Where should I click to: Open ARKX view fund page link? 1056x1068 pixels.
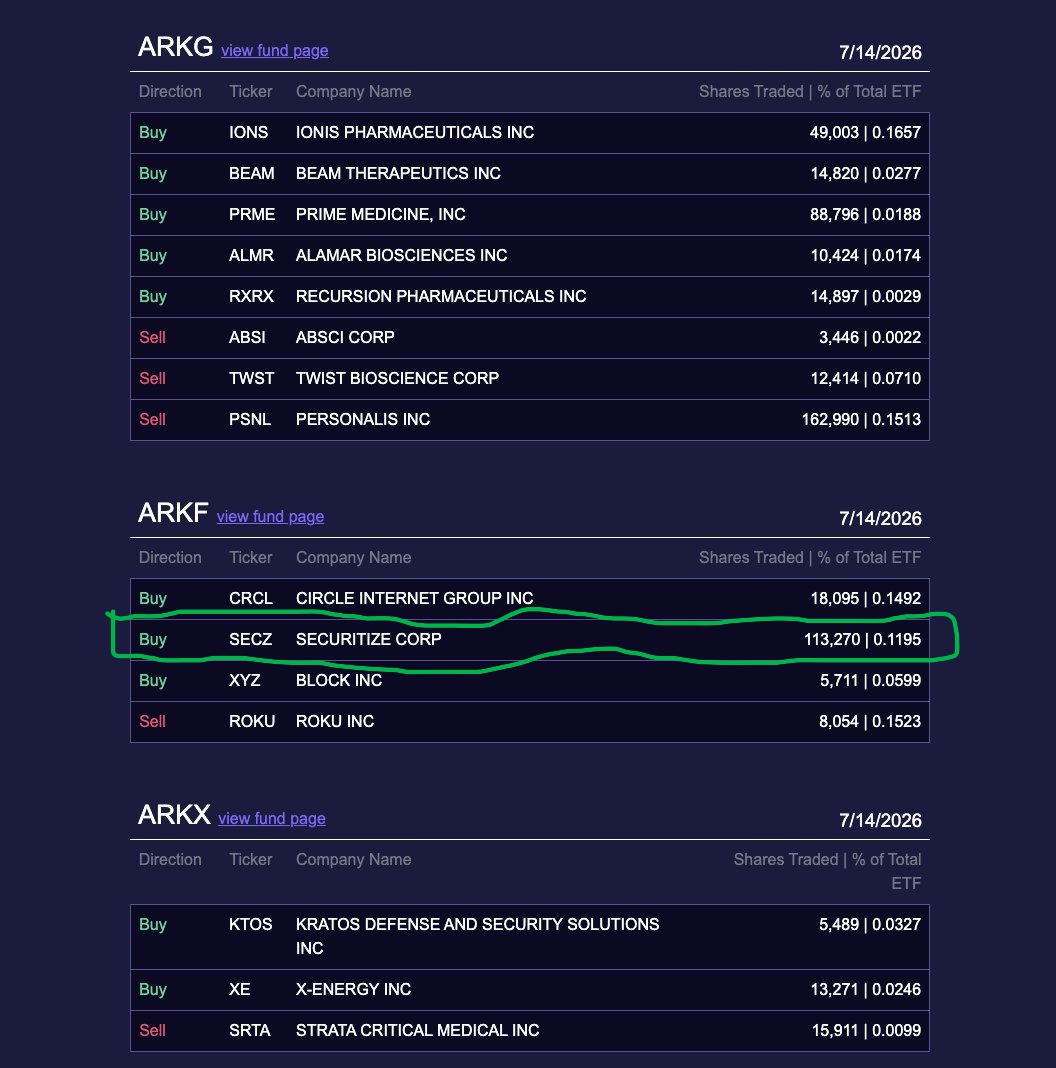(272, 818)
